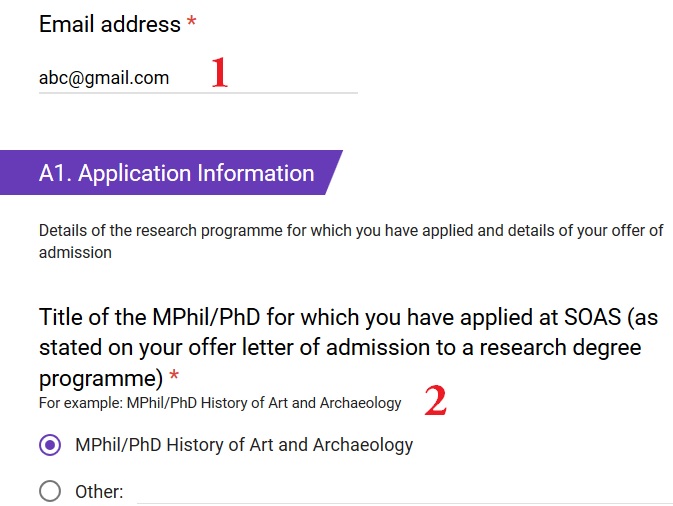Select the MPhil/PhD History of Art radio button

click(50, 445)
